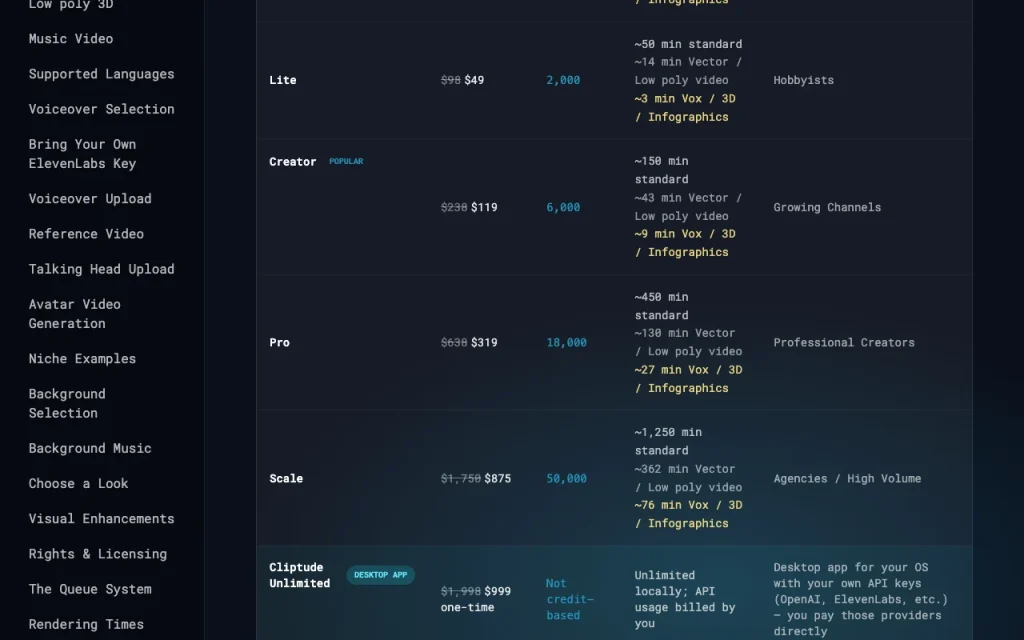Click '~3 min Vox / 3D' text
The width and height of the screenshot is (1024, 640).
click(x=684, y=99)
